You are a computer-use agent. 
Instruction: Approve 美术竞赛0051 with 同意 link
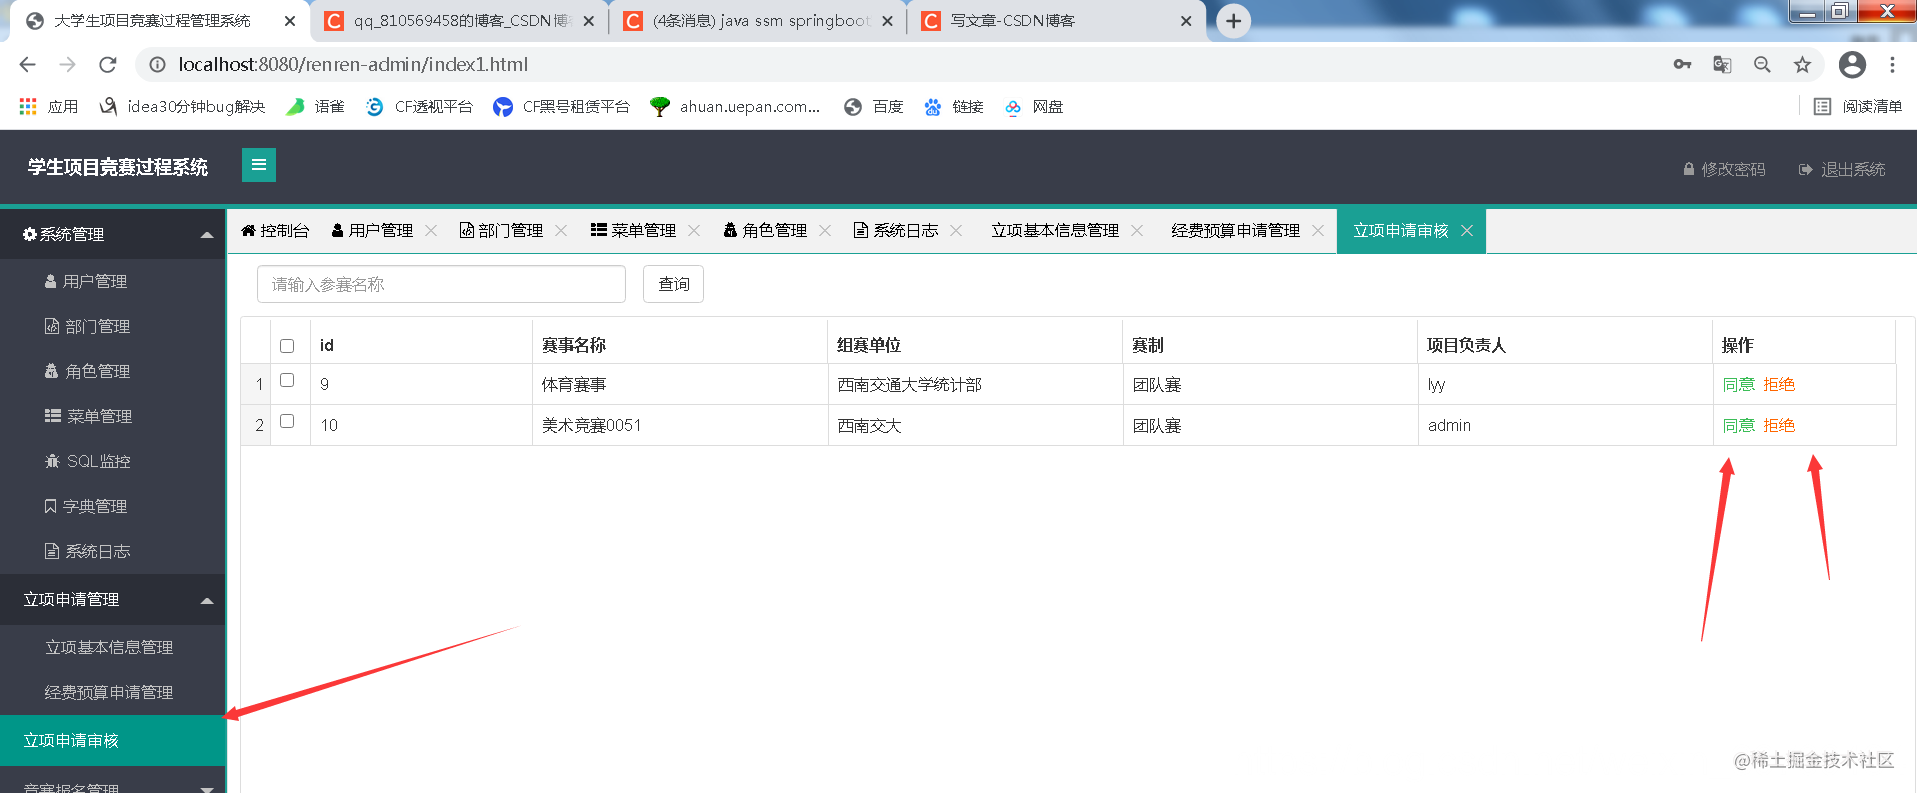tap(1738, 425)
